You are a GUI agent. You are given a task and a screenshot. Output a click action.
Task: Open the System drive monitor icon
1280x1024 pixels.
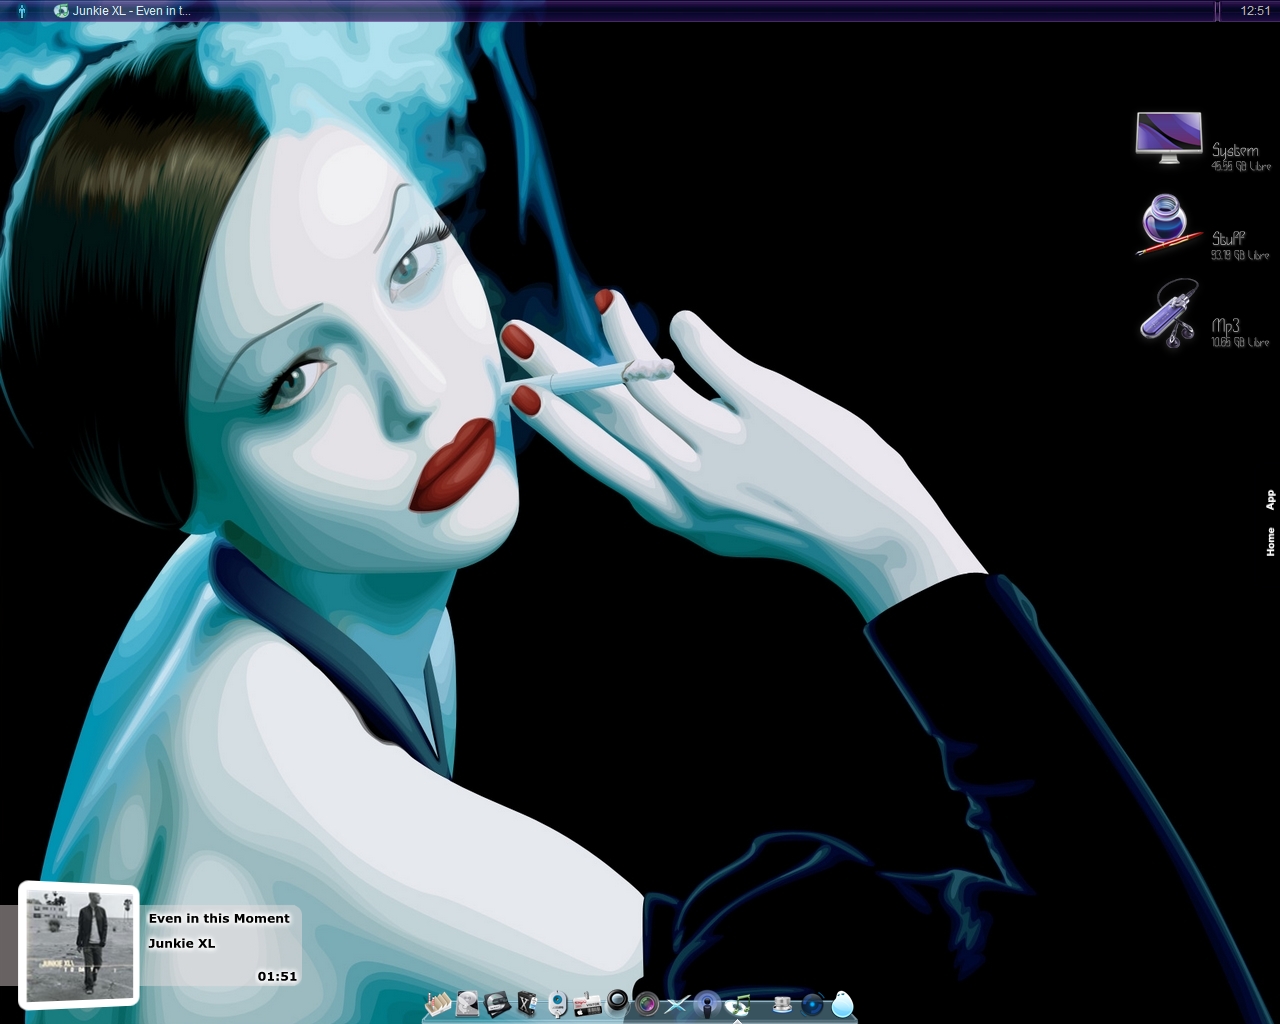point(1169,138)
